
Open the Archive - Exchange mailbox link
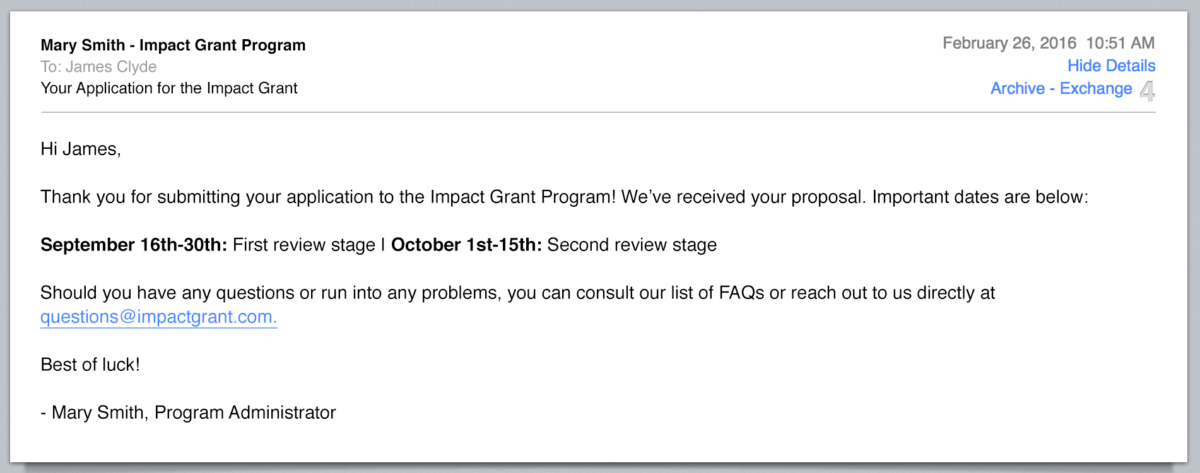pyautogui.click(x=1061, y=89)
